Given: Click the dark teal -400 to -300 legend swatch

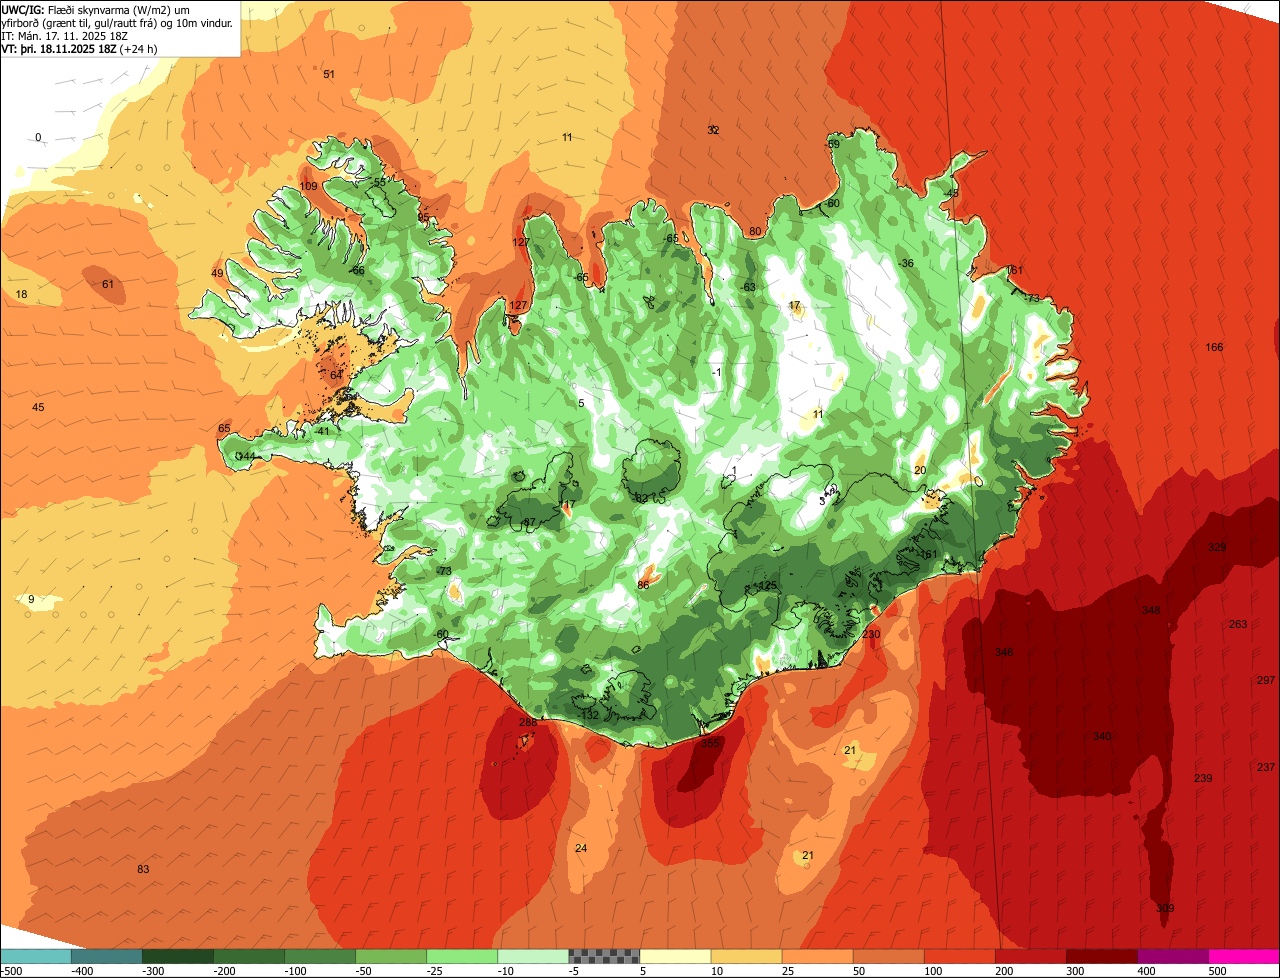Looking at the screenshot, I should coord(106,956).
